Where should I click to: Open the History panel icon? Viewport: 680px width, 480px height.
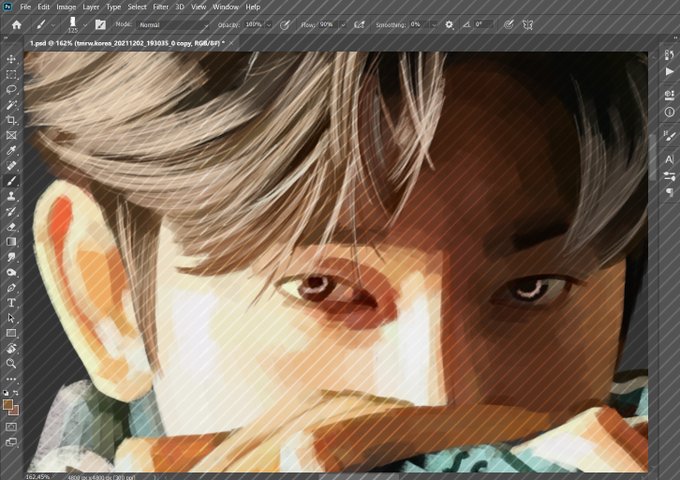pyautogui.click(x=669, y=55)
